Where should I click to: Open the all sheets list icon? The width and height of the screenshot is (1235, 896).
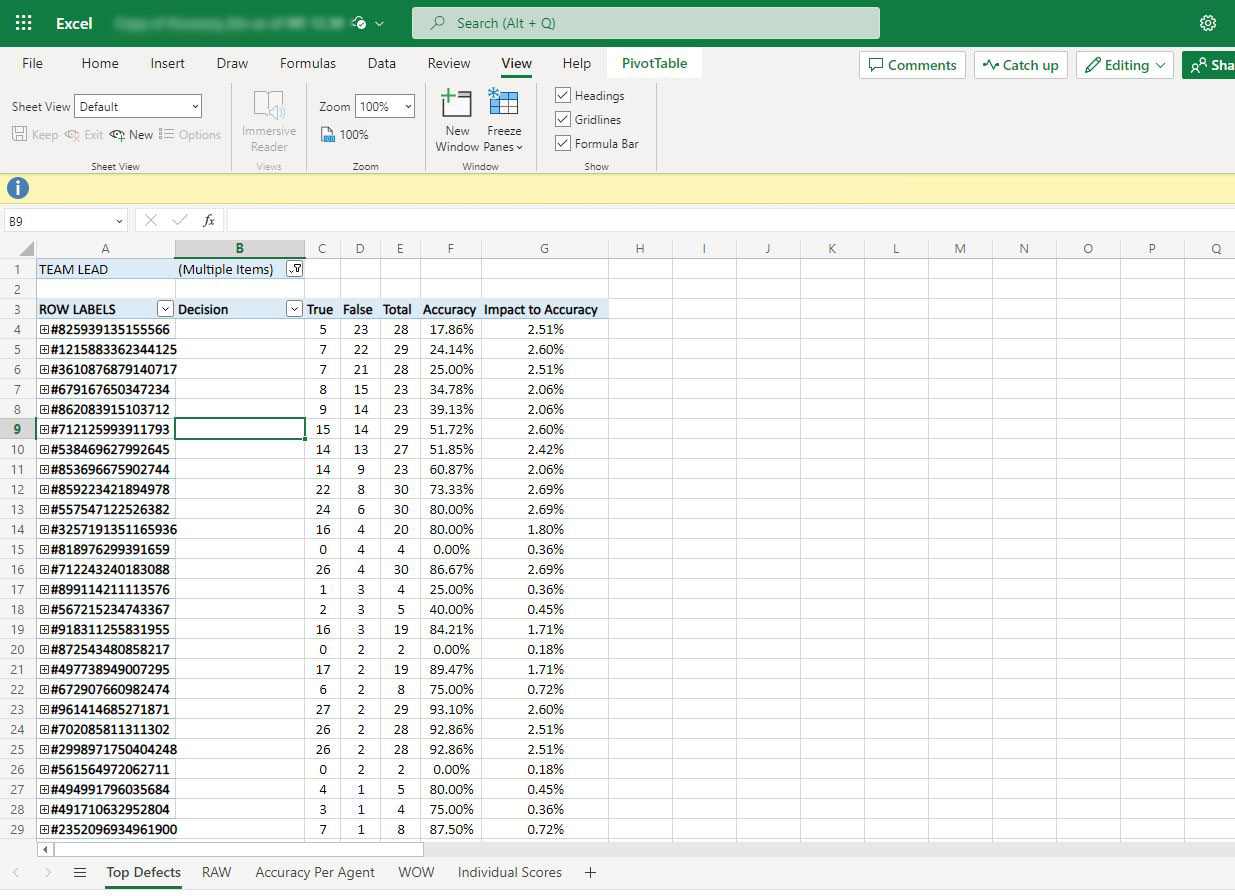80,873
